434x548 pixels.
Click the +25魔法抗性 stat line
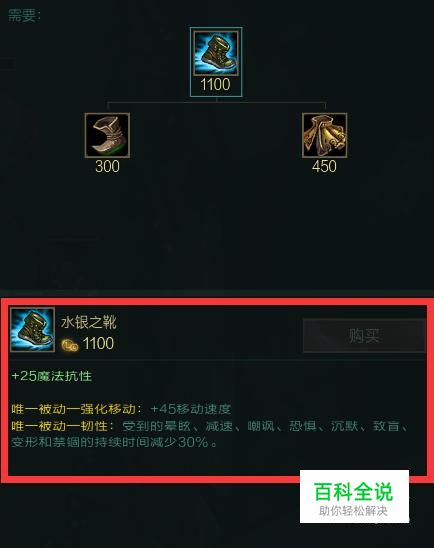52,376
